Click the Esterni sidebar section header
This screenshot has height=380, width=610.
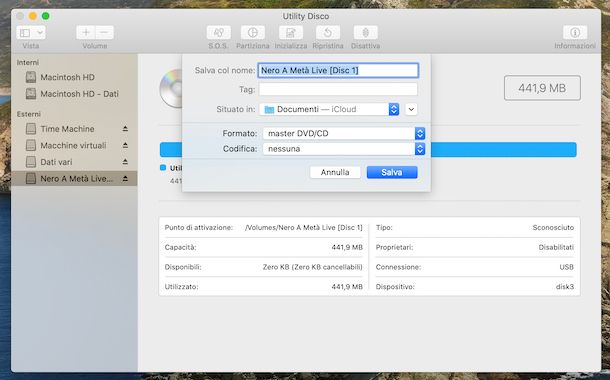pos(28,114)
